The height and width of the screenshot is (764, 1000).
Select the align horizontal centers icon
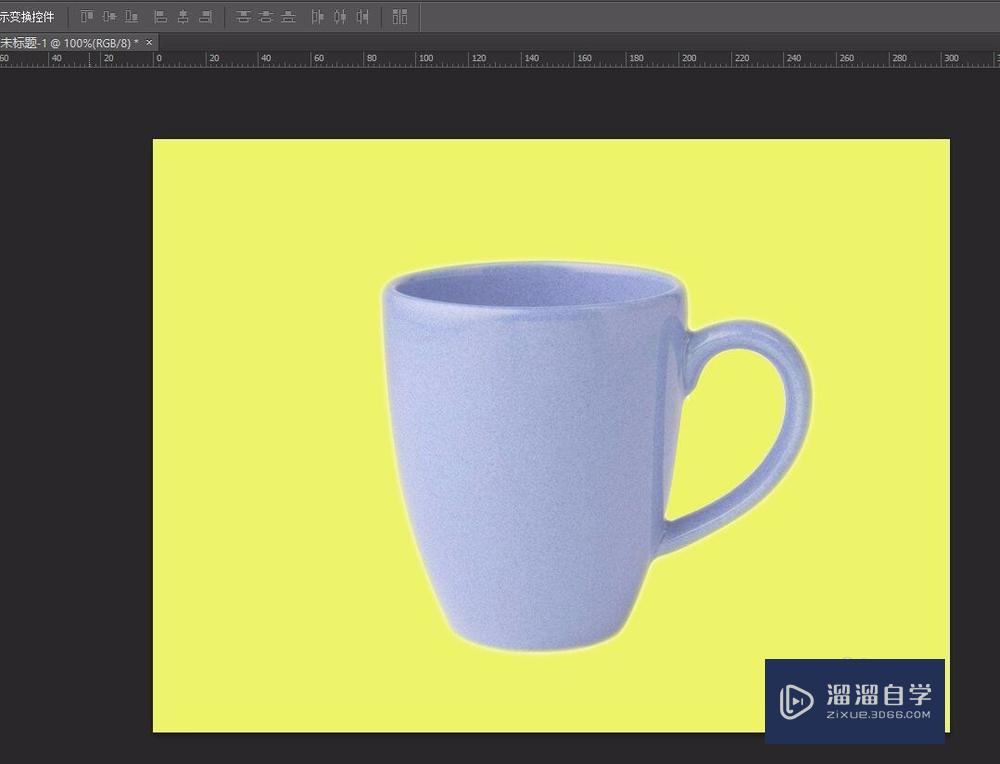[183, 17]
